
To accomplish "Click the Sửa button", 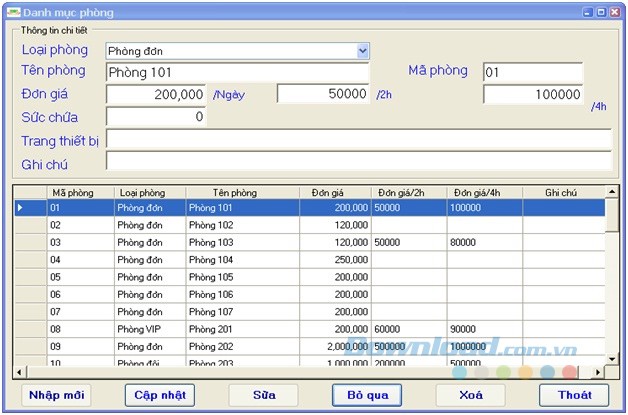I will click(x=264, y=395).
